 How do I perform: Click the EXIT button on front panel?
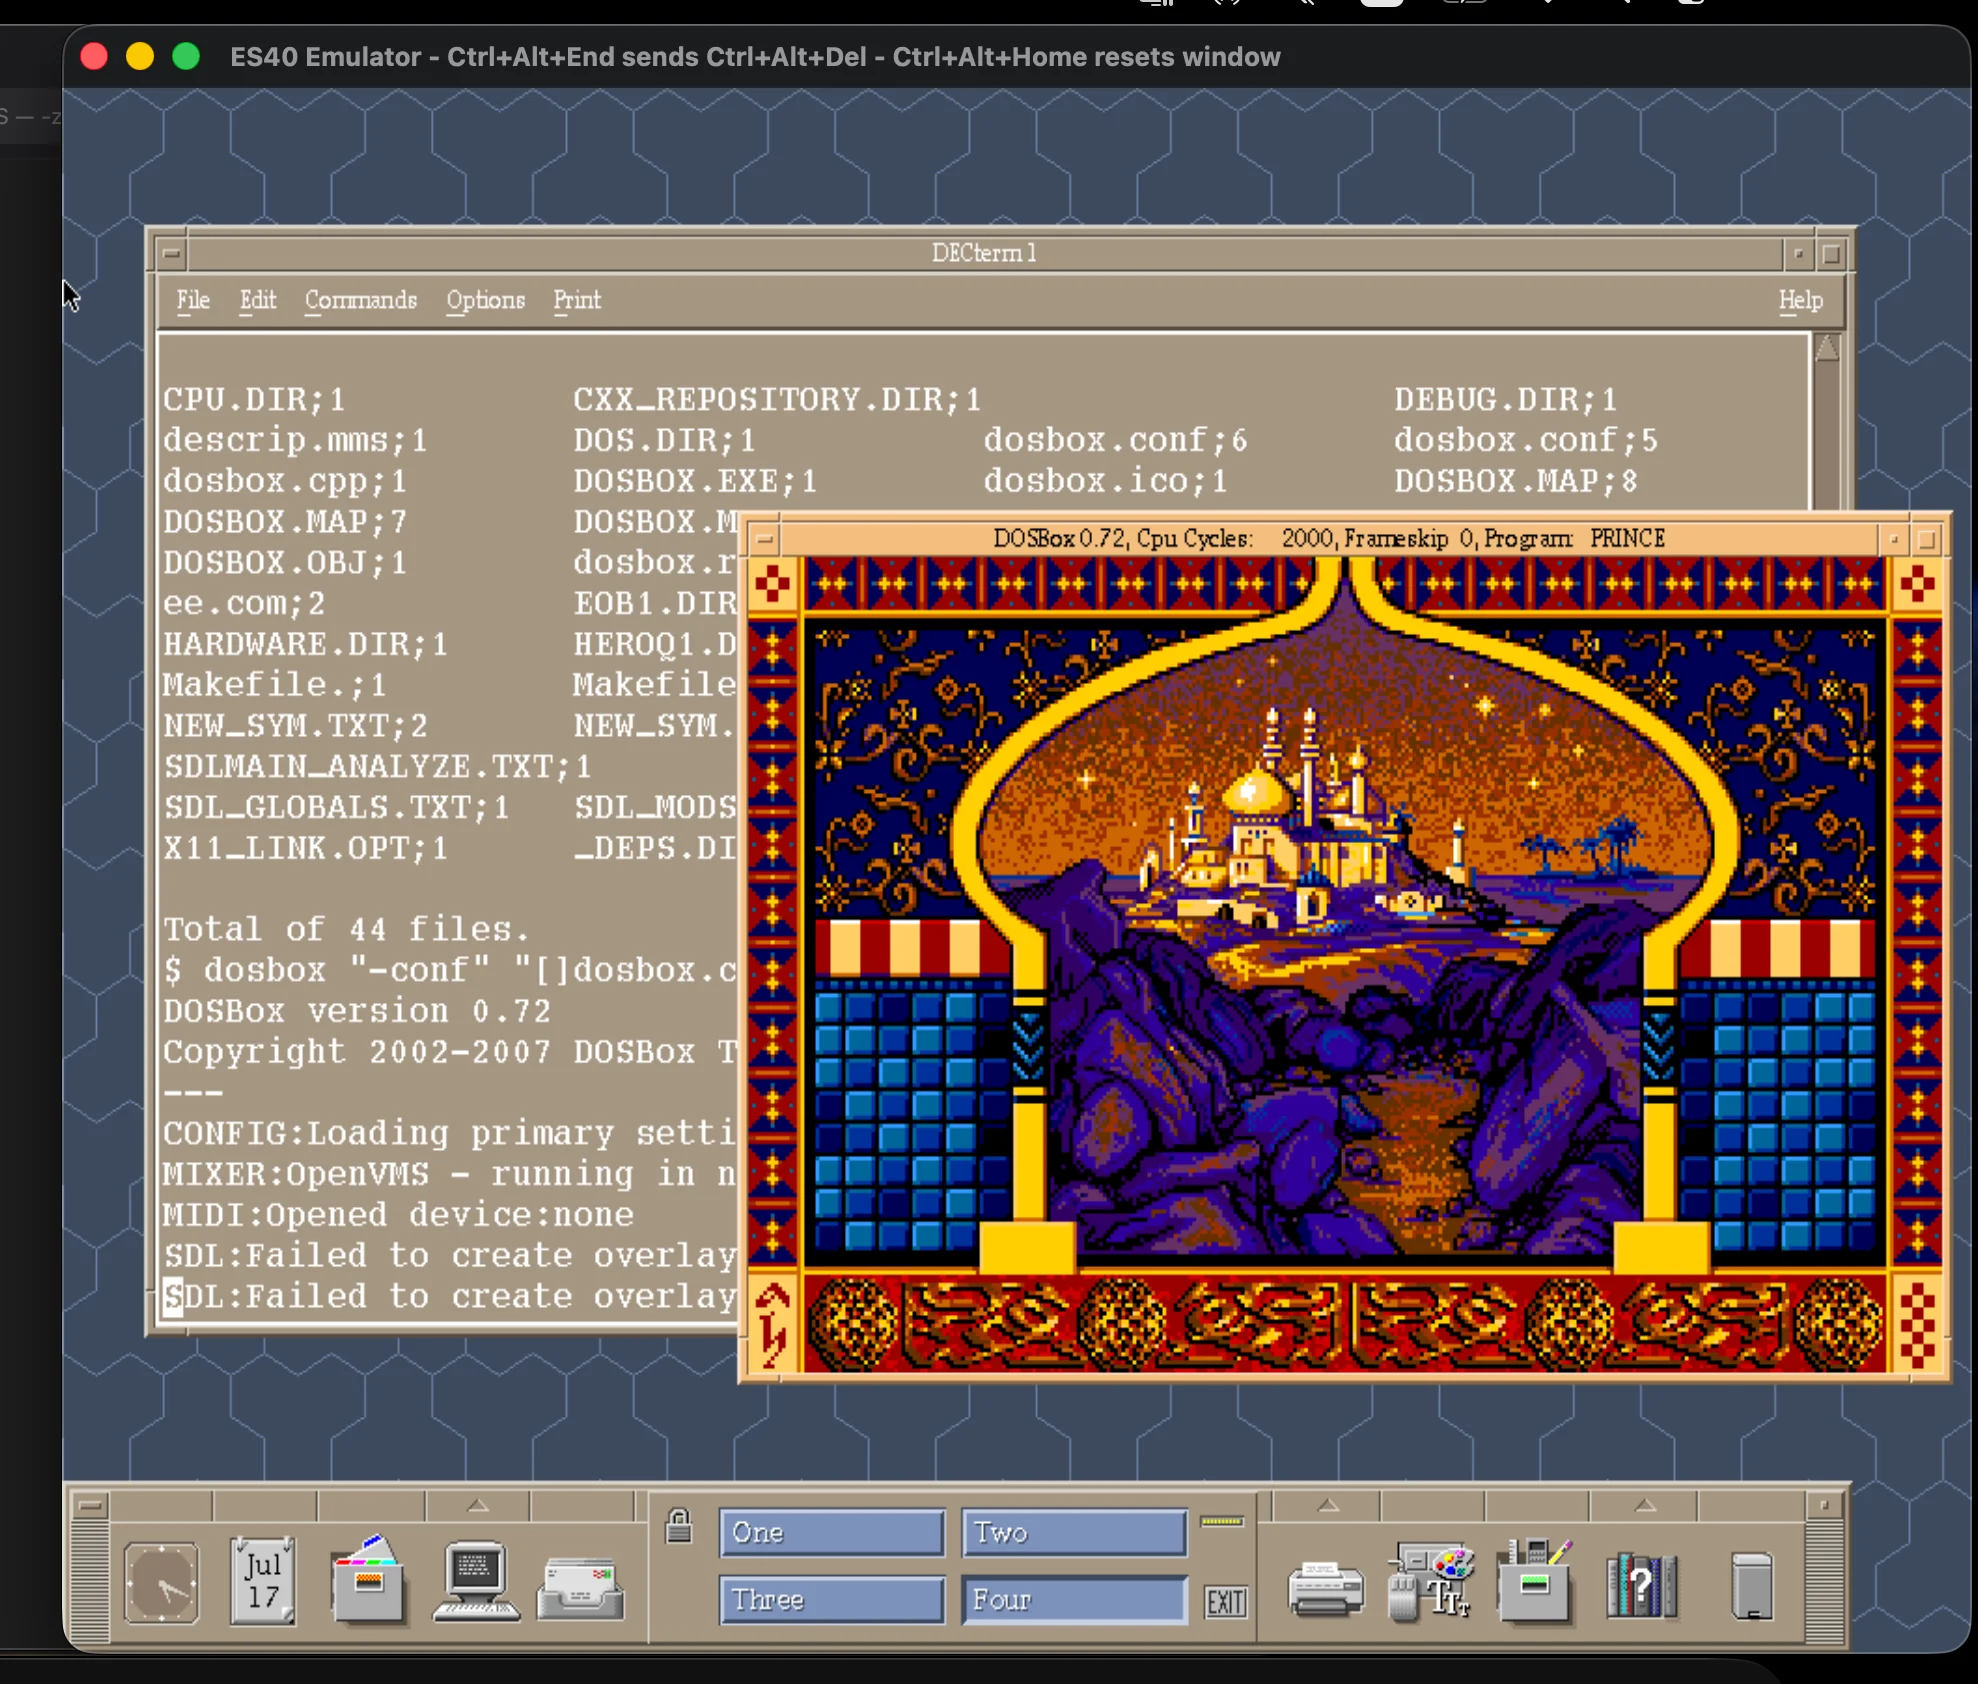[x=1225, y=1602]
